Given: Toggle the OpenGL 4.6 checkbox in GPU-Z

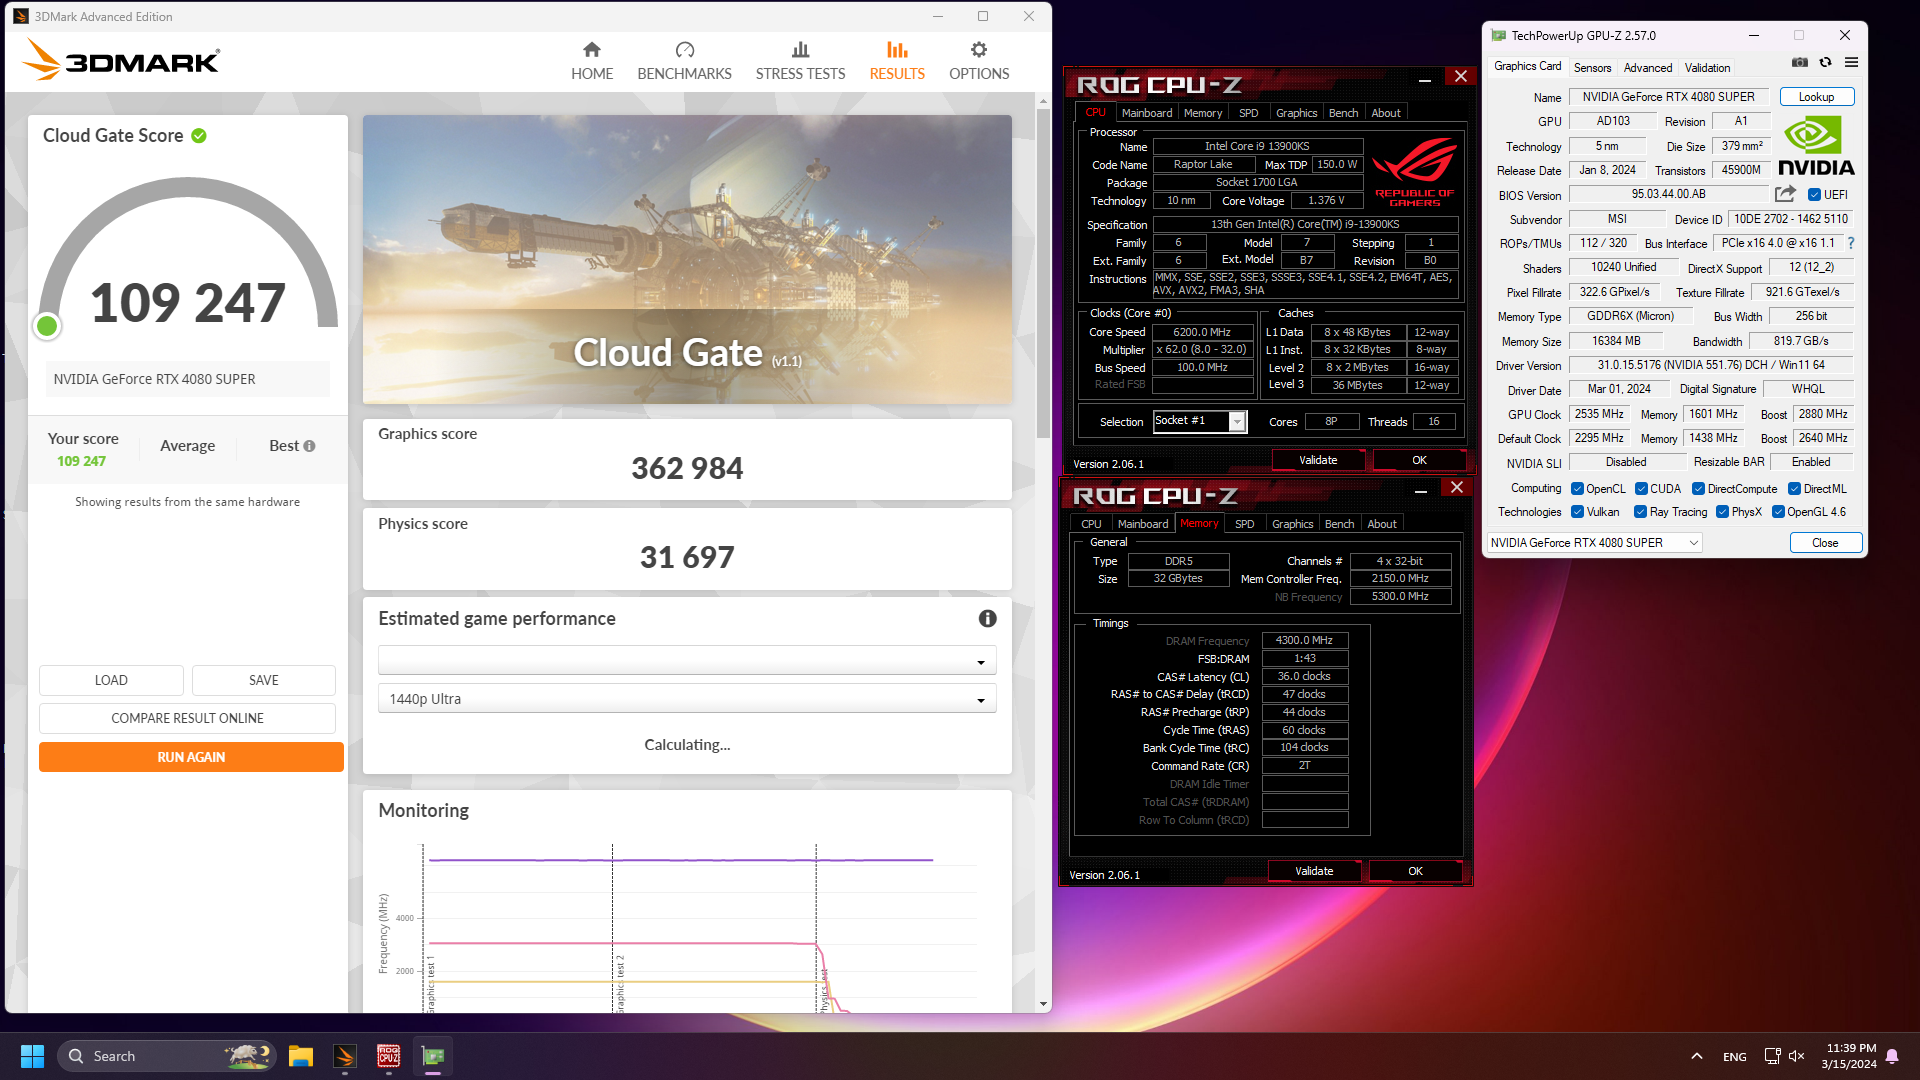Looking at the screenshot, I should (x=1778, y=512).
